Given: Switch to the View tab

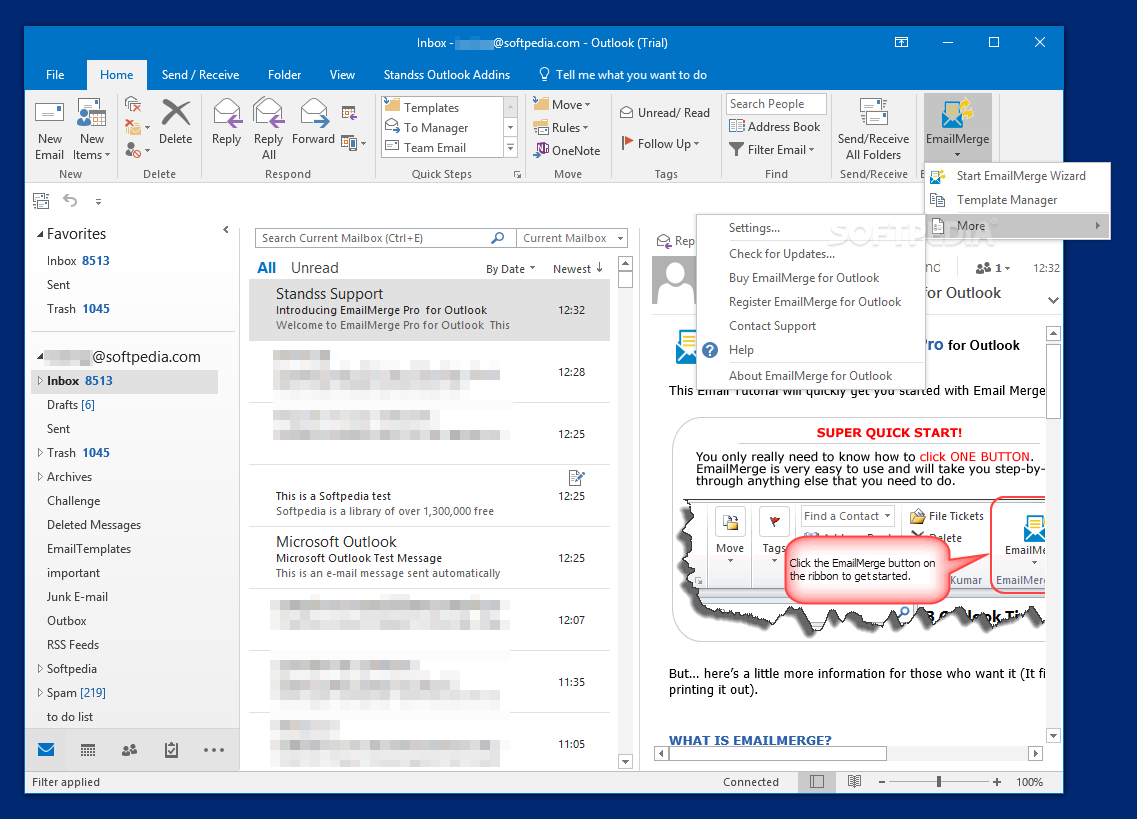Looking at the screenshot, I should point(342,75).
